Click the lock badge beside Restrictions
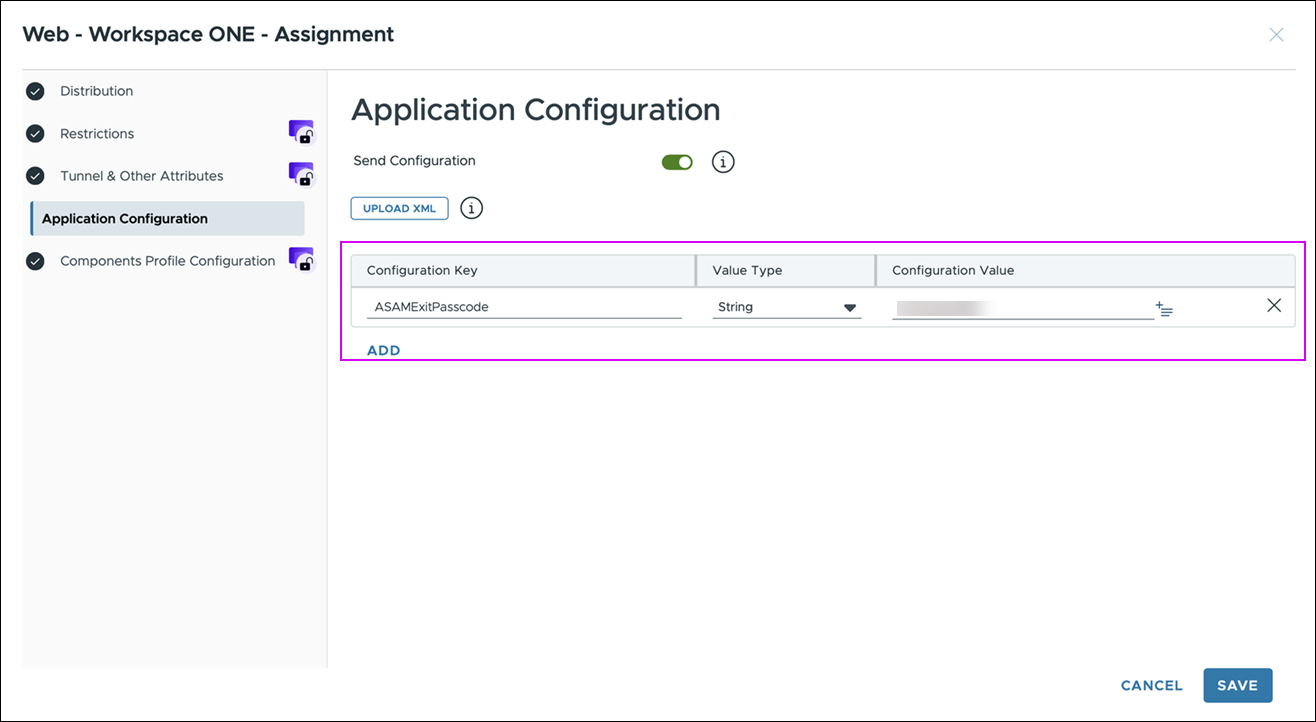This screenshot has width=1316, height=722. pos(301,133)
